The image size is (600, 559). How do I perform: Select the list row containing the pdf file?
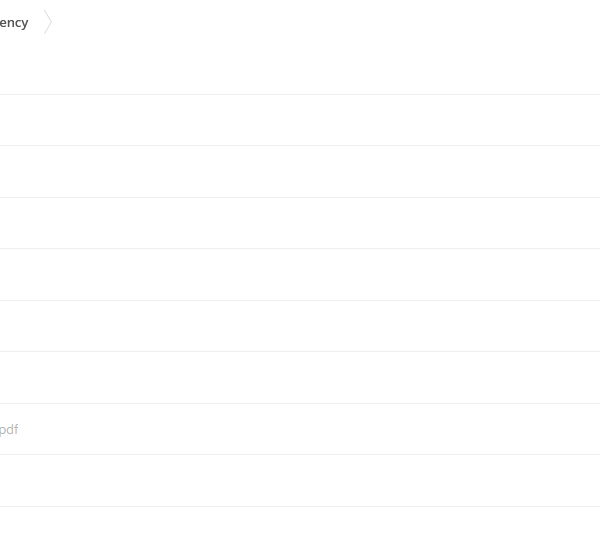tap(300, 429)
